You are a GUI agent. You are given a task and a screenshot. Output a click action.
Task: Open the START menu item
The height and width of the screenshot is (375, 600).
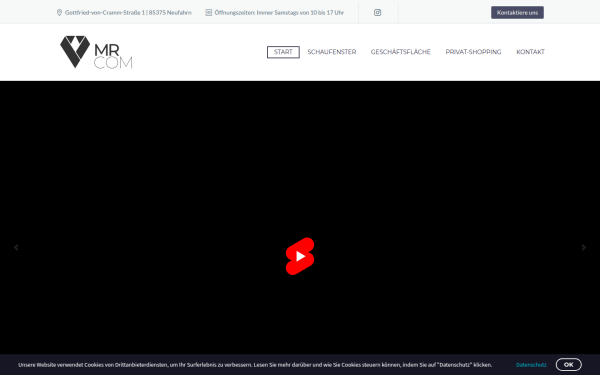pyautogui.click(x=283, y=52)
